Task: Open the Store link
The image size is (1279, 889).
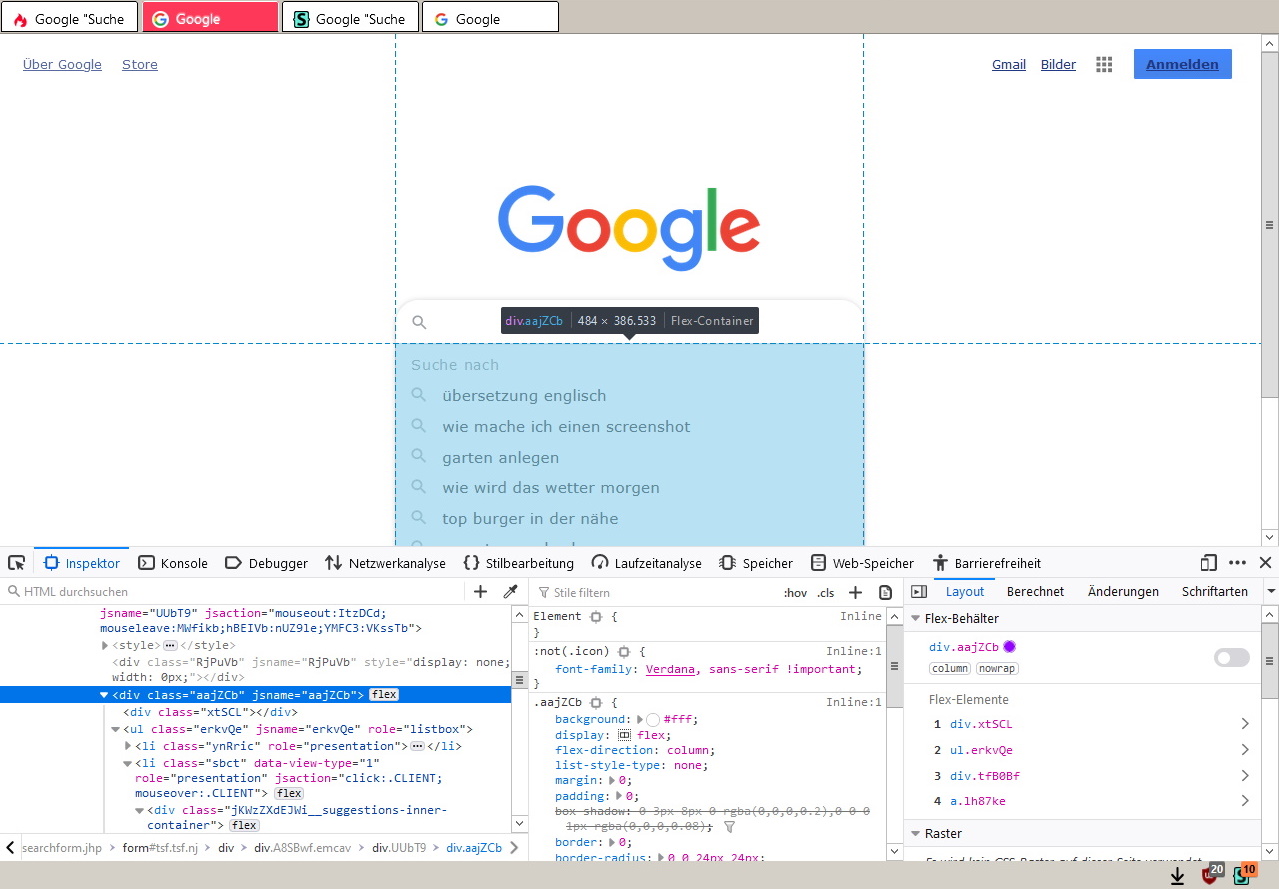Action: [139, 64]
